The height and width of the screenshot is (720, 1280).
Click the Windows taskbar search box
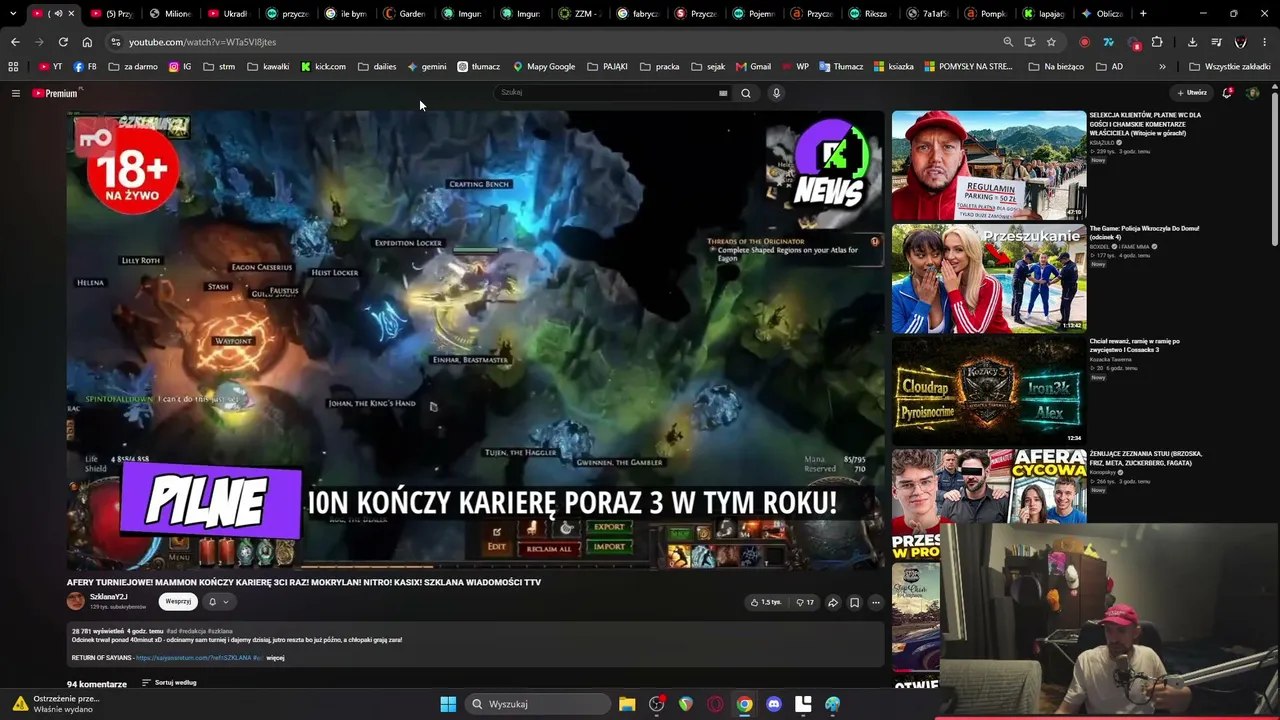click(536, 704)
